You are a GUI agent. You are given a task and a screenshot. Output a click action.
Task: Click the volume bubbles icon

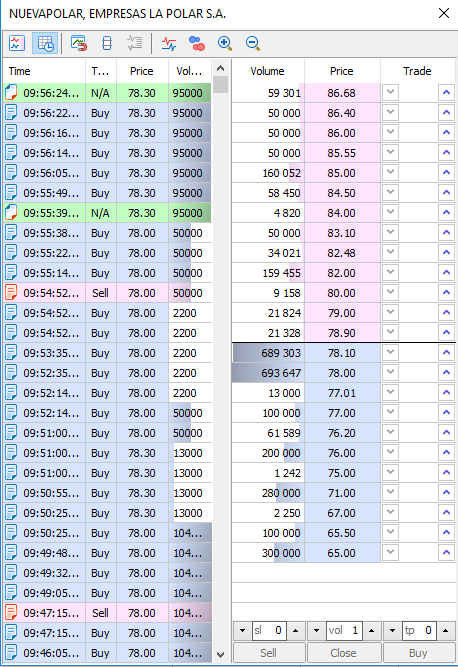tap(196, 43)
